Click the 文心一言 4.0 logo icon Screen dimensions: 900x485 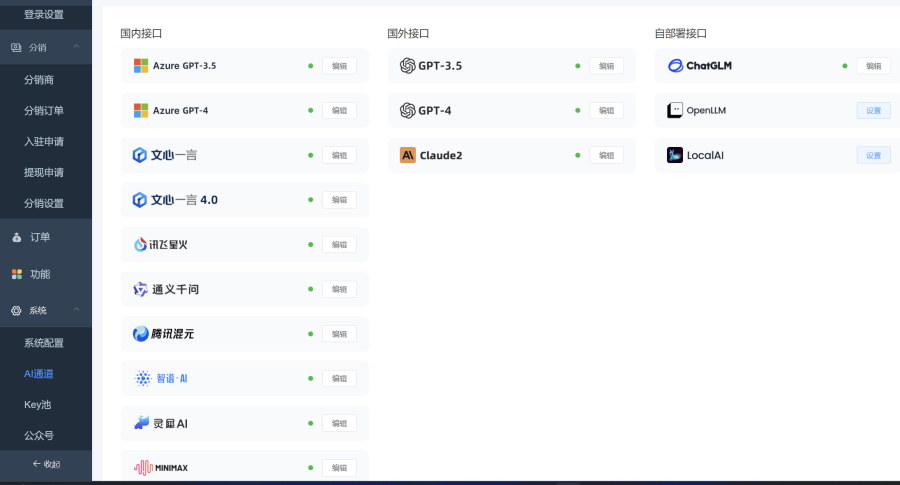coord(140,200)
